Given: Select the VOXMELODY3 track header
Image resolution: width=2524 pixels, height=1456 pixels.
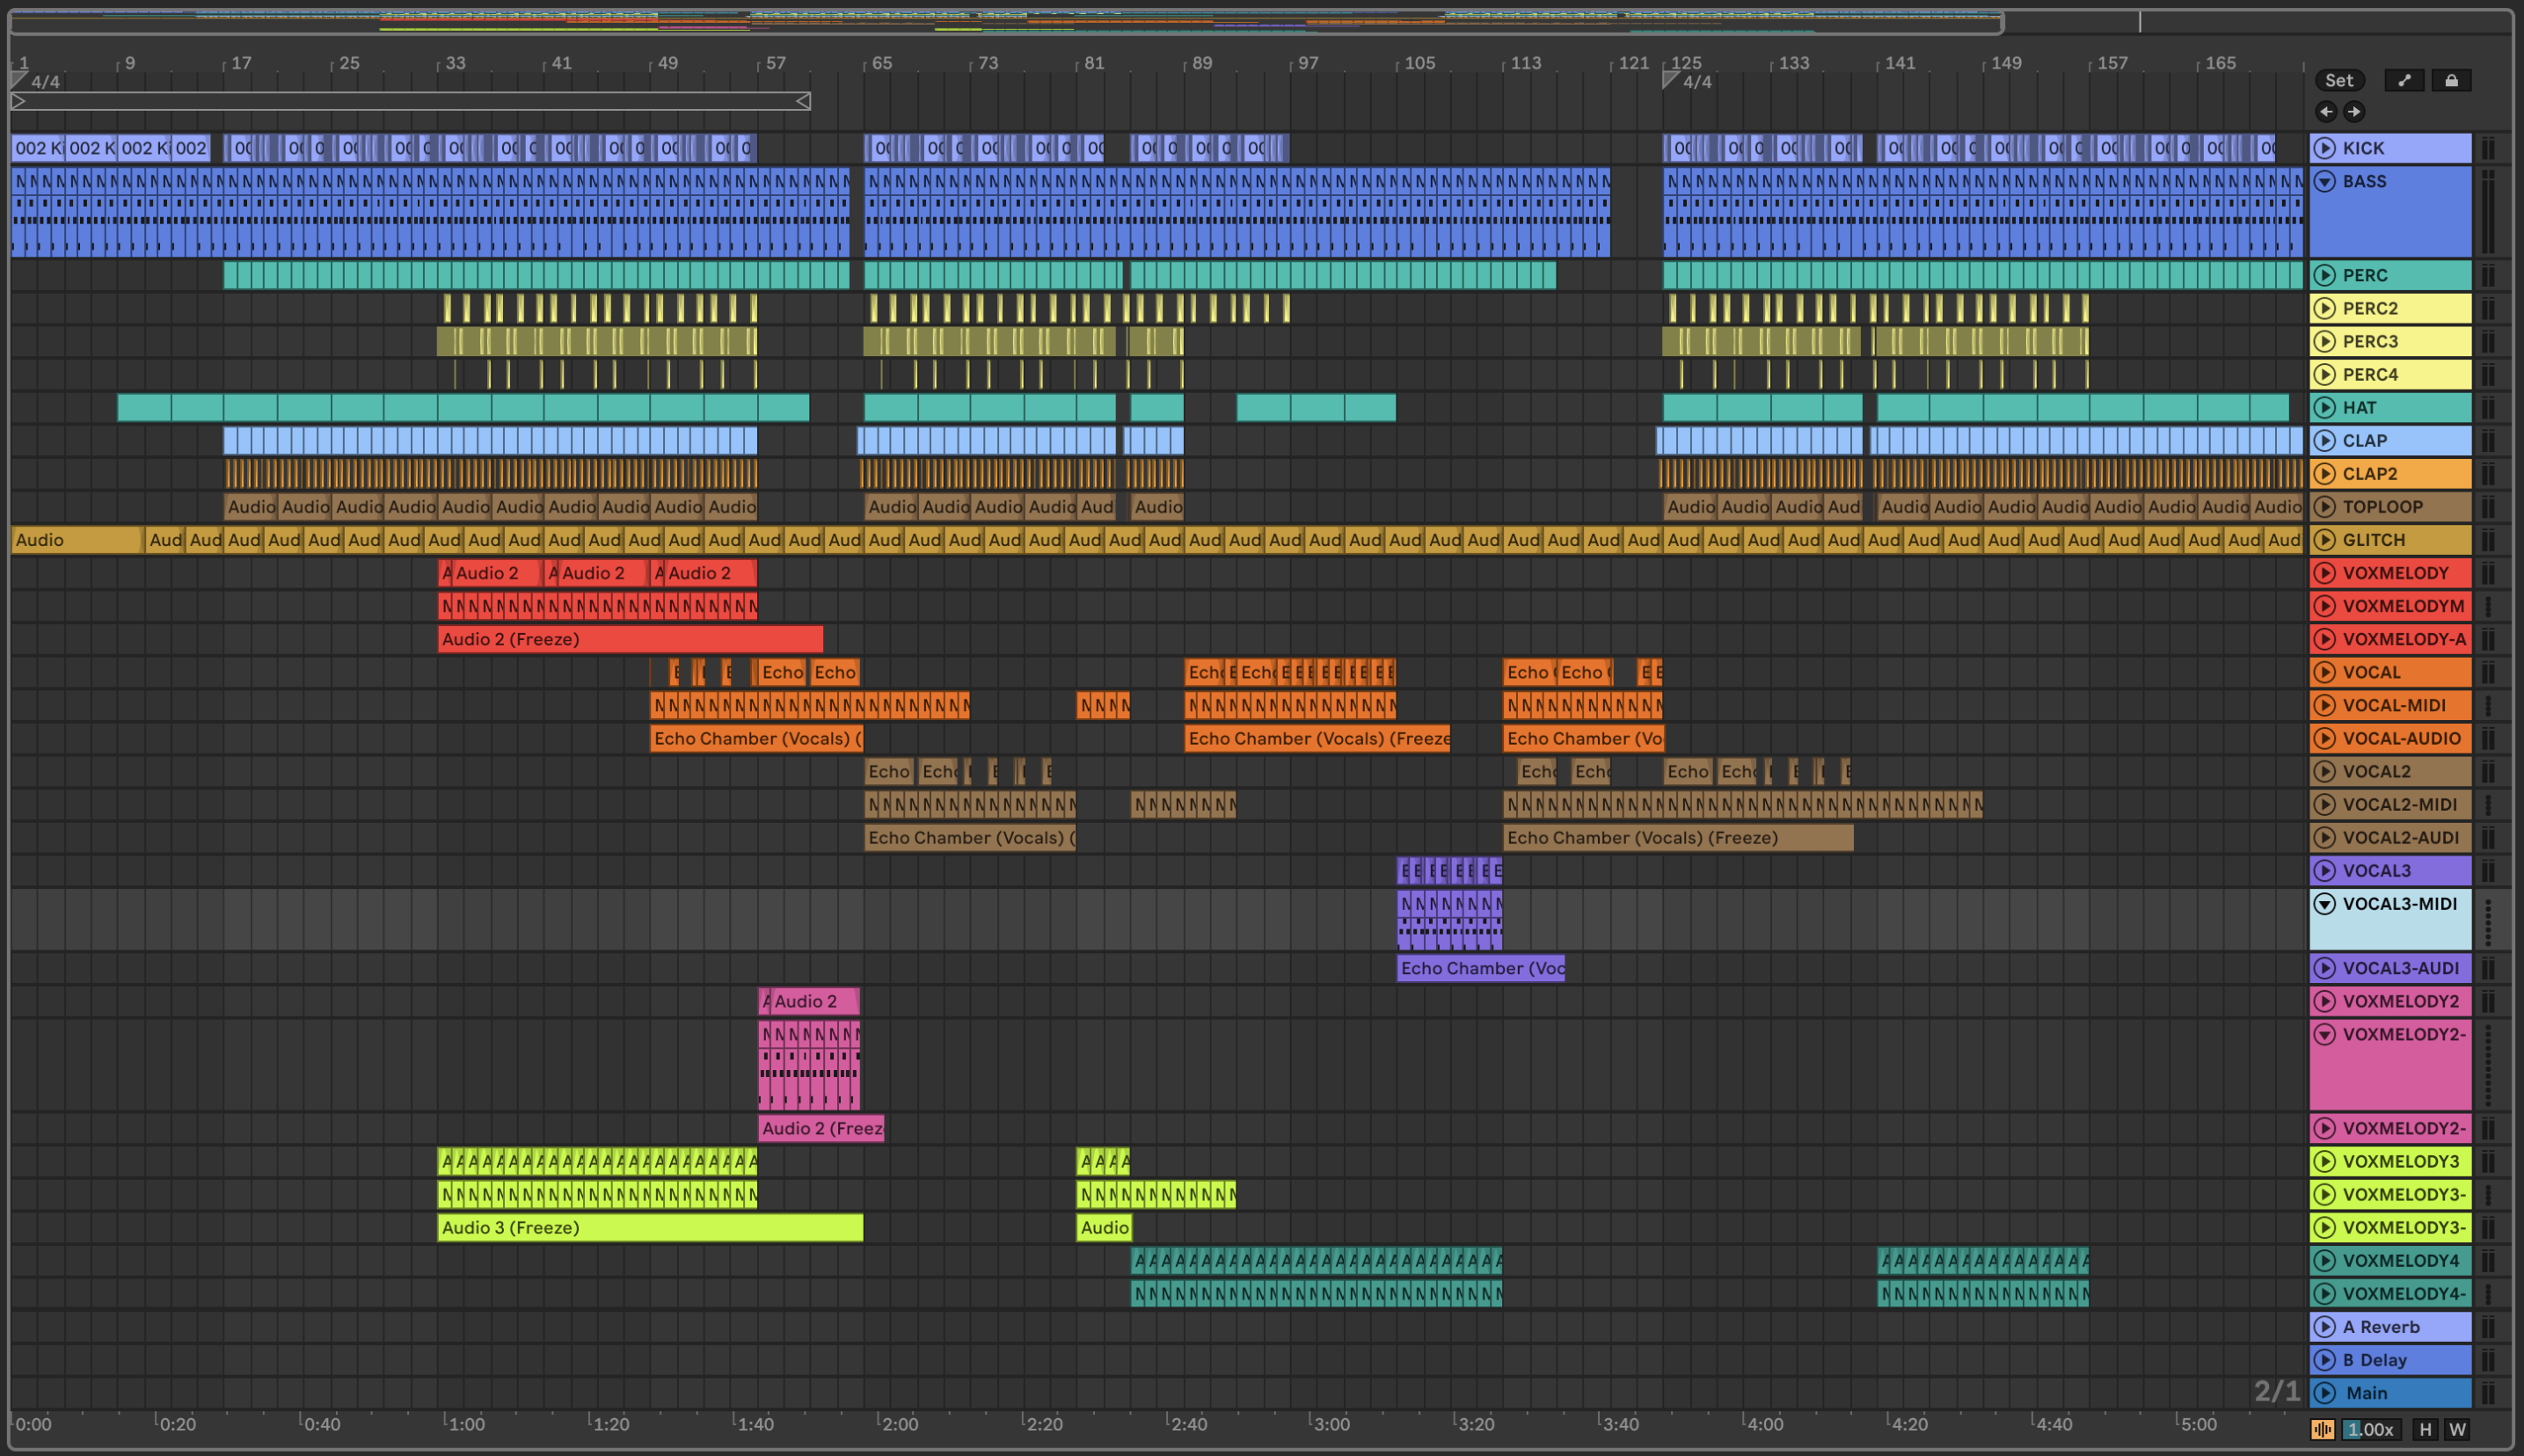Looking at the screenshot, I should click(x=2400, y=1161).
